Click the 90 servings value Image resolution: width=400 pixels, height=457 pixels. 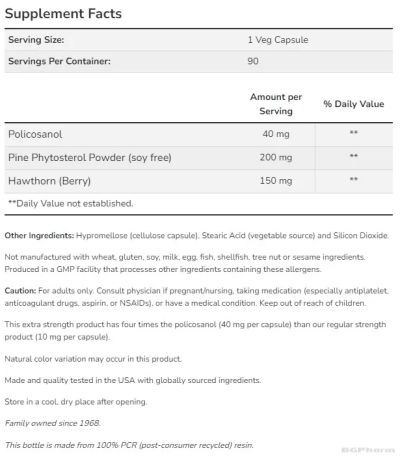click(253, 61)
